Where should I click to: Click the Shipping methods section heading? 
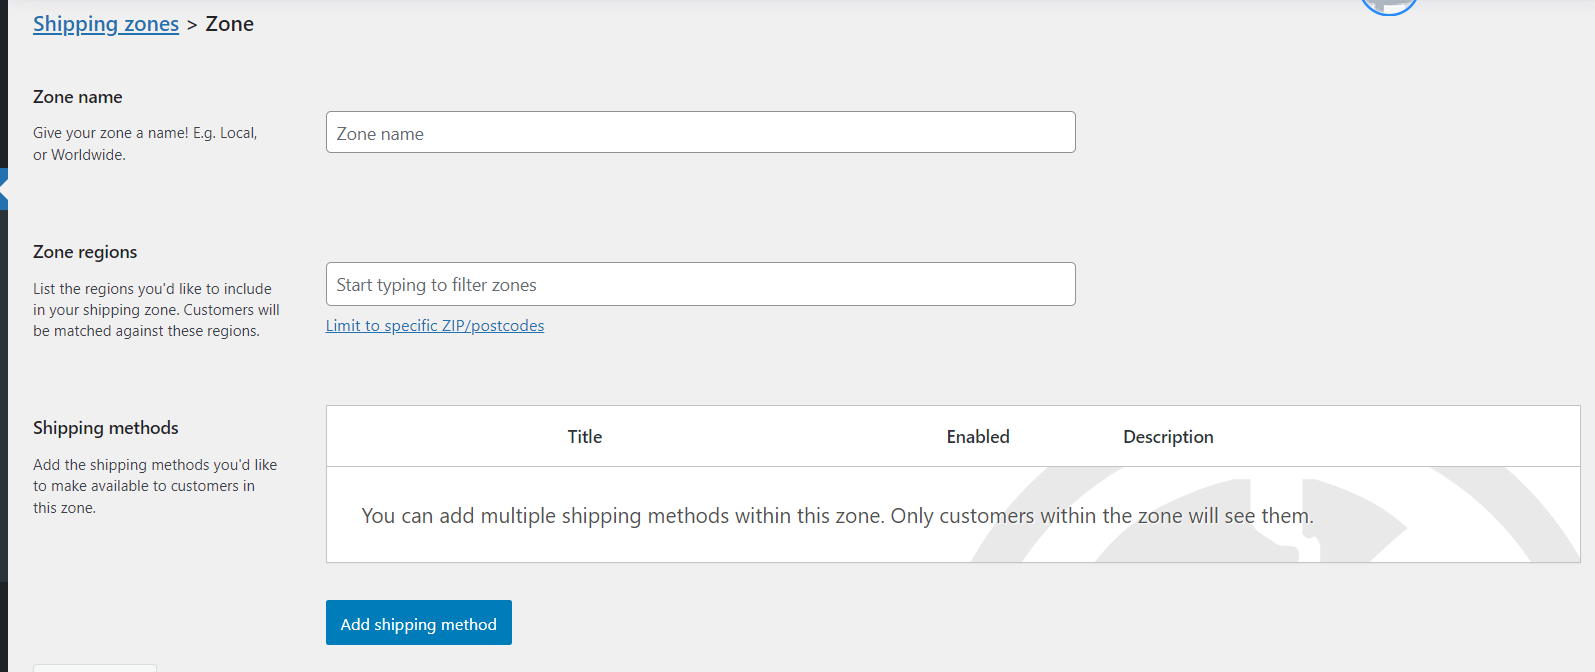click(106, 428)
